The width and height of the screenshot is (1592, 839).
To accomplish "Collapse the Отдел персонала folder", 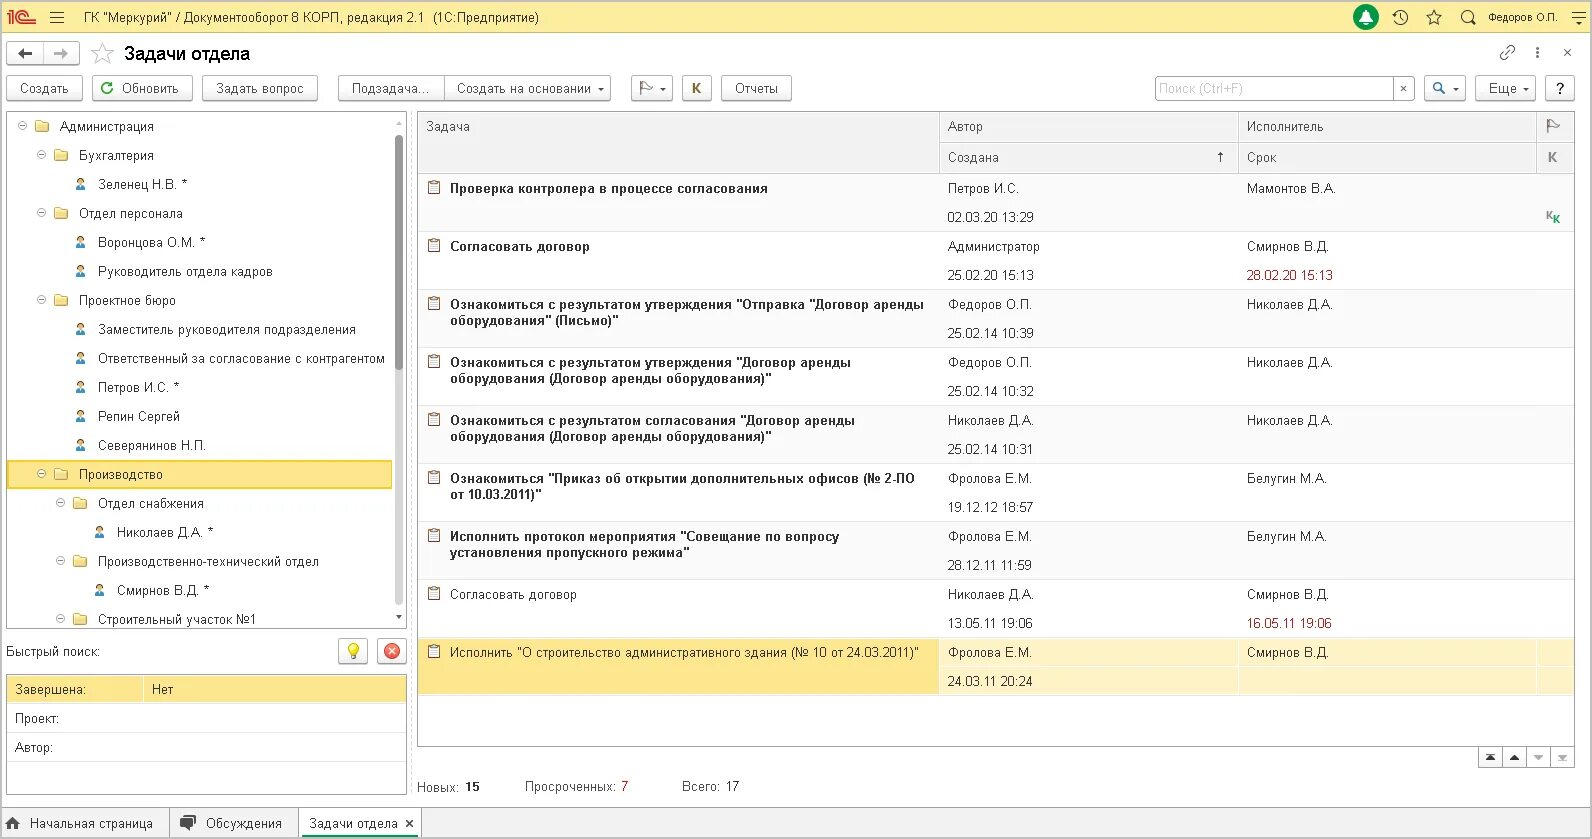I will tap(41, 213).
